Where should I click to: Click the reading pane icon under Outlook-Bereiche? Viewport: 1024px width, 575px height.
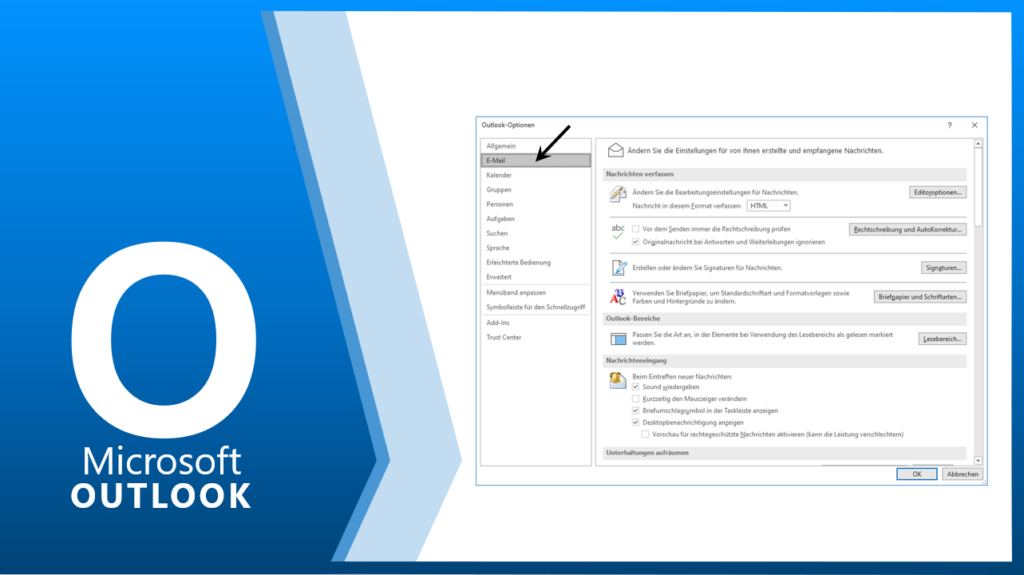pos(618,338)
